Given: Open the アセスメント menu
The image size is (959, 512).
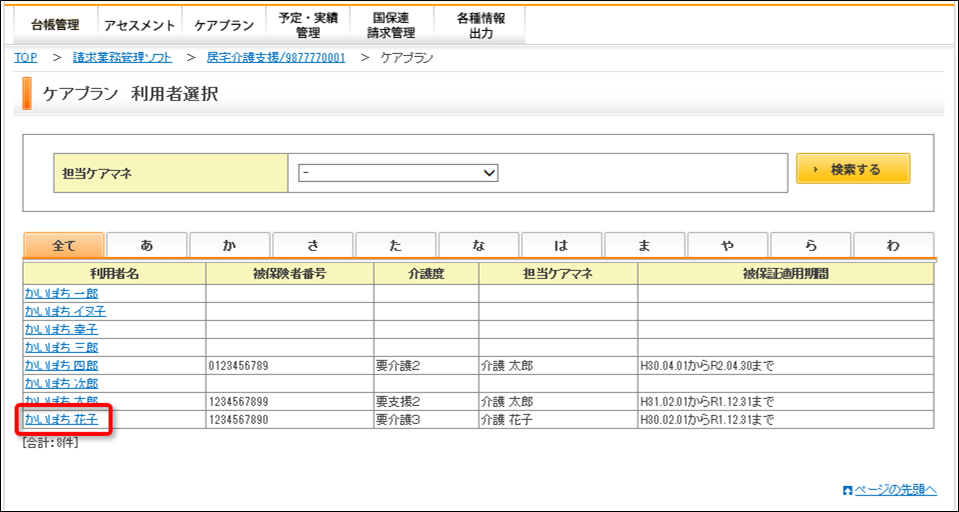Looking at the screenshot, I should point(139,26).
